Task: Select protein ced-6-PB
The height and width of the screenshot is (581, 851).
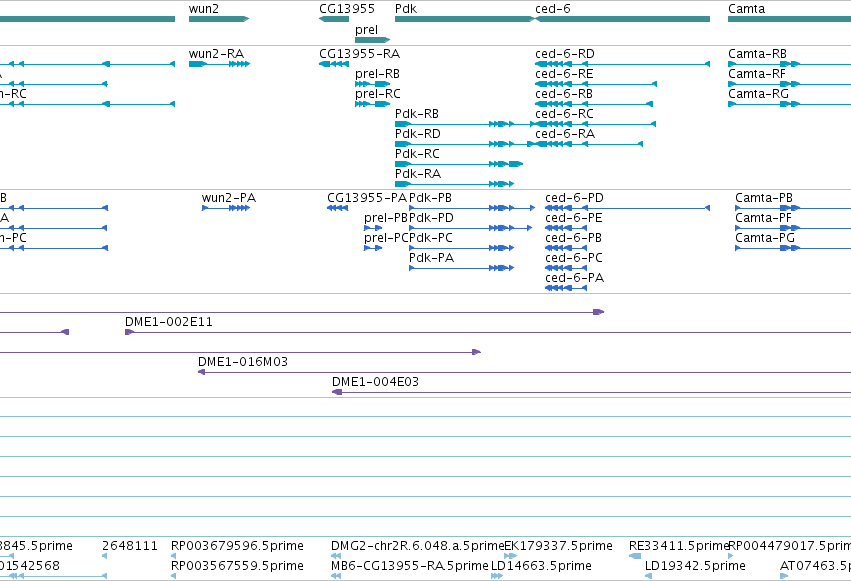Action: (x=566, y=248)
